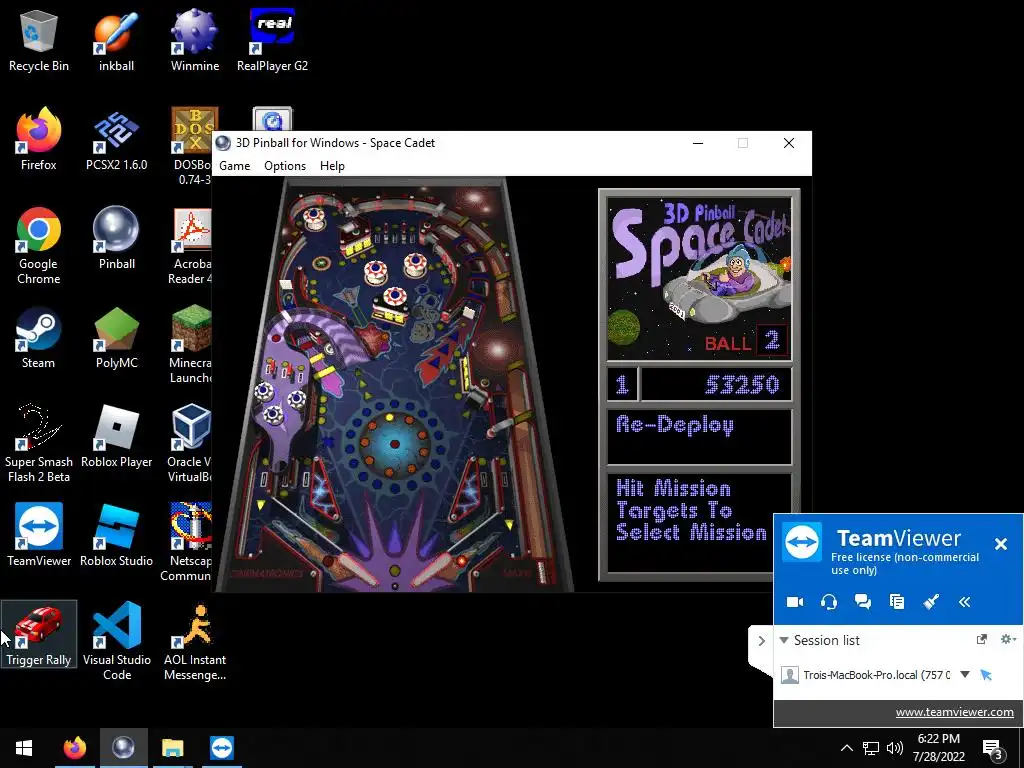The image size is (1024, 768).
Task: Expand Trois-MacBook-Pro.local session dropdown arrow
Action: tap(965, 675)
